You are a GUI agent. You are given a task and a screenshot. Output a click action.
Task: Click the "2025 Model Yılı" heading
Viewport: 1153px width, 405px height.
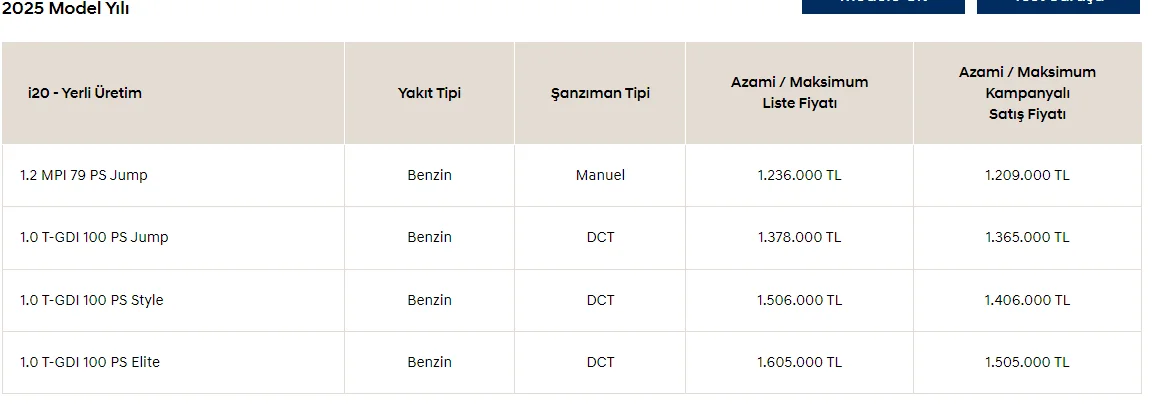pyautogui.click(x=65, y=9)
